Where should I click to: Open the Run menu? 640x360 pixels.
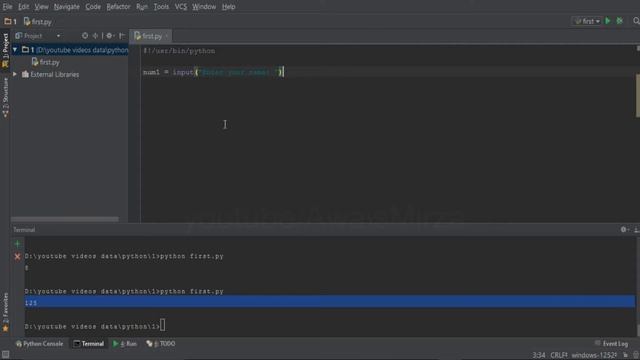coord(142,7)
